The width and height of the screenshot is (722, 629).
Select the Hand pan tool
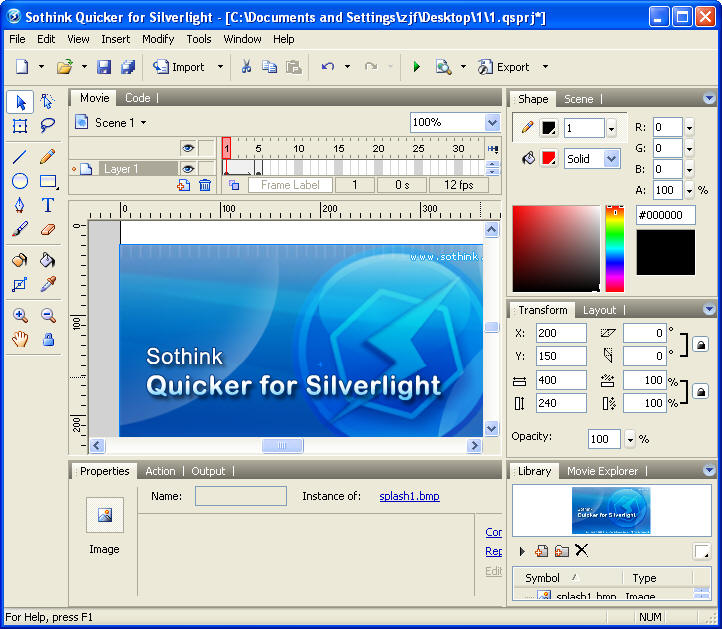[20, 340]
